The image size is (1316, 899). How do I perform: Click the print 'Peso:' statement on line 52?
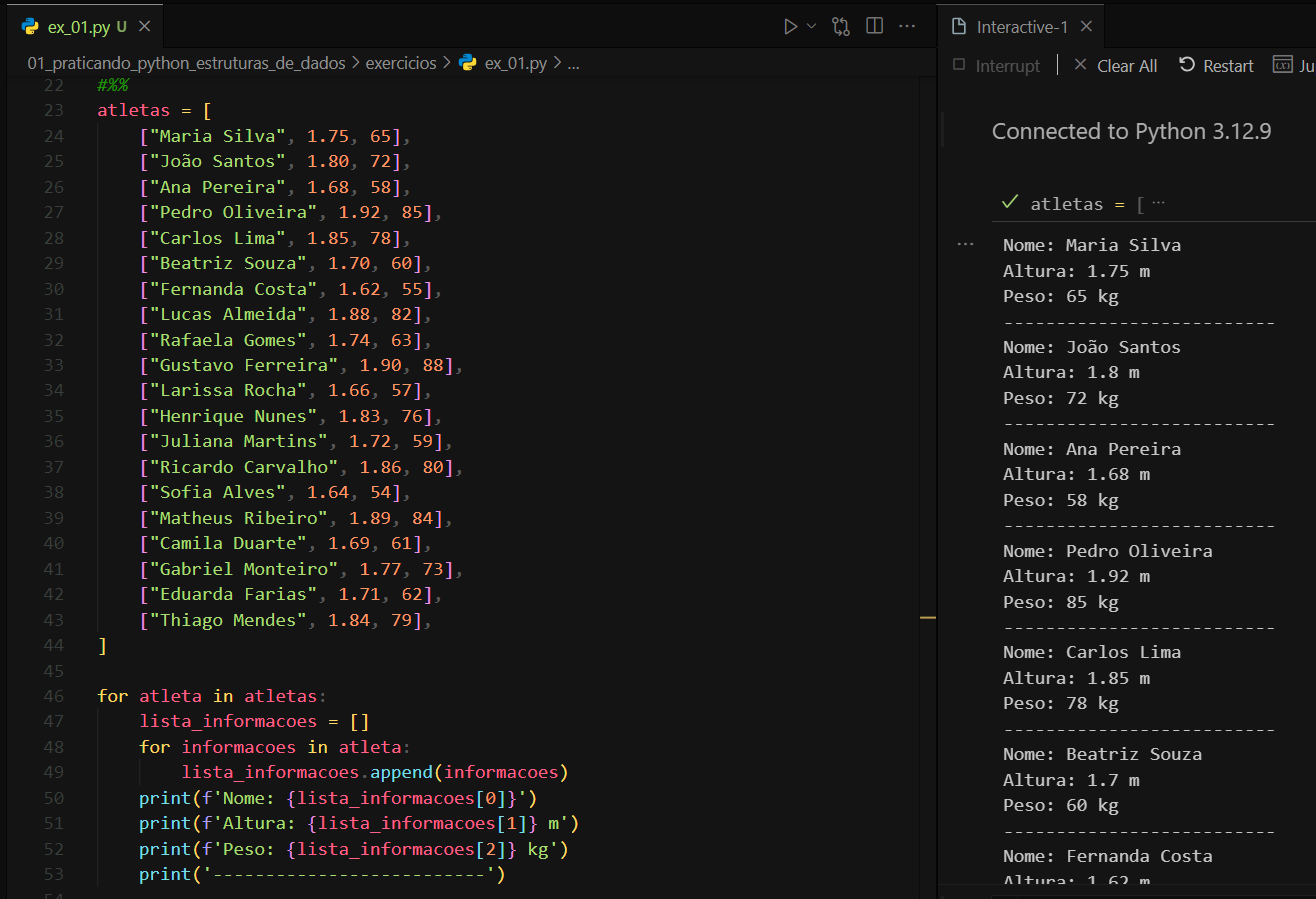pos(354,849)
